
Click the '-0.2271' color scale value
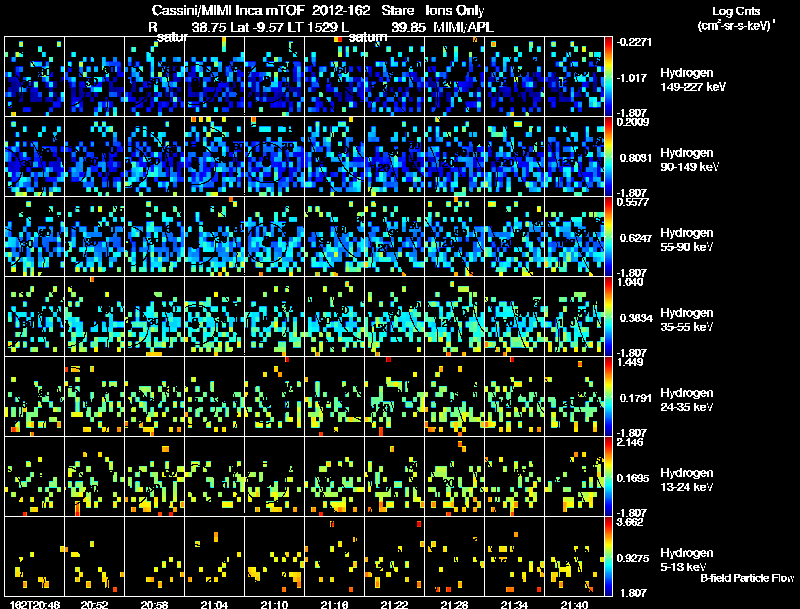click(634, 42)
